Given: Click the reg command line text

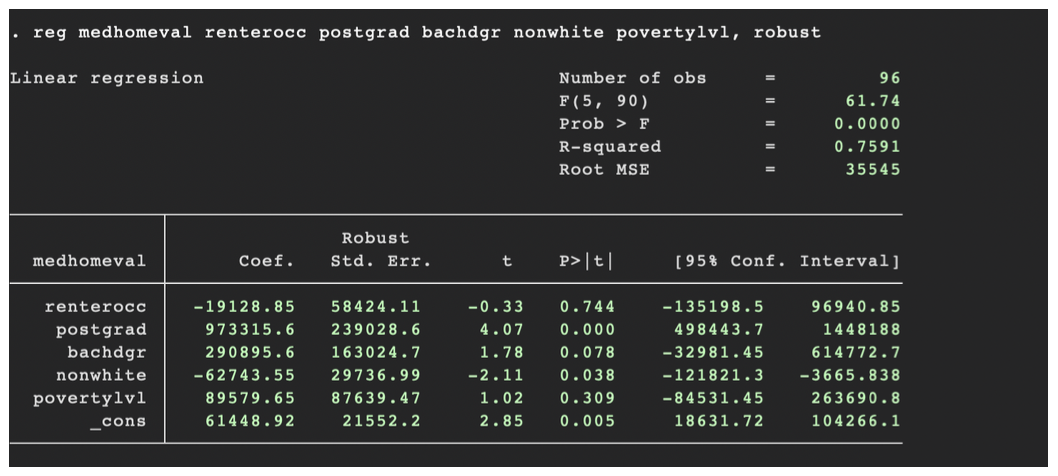Looking at the screenshot, I should click(416, 32).
